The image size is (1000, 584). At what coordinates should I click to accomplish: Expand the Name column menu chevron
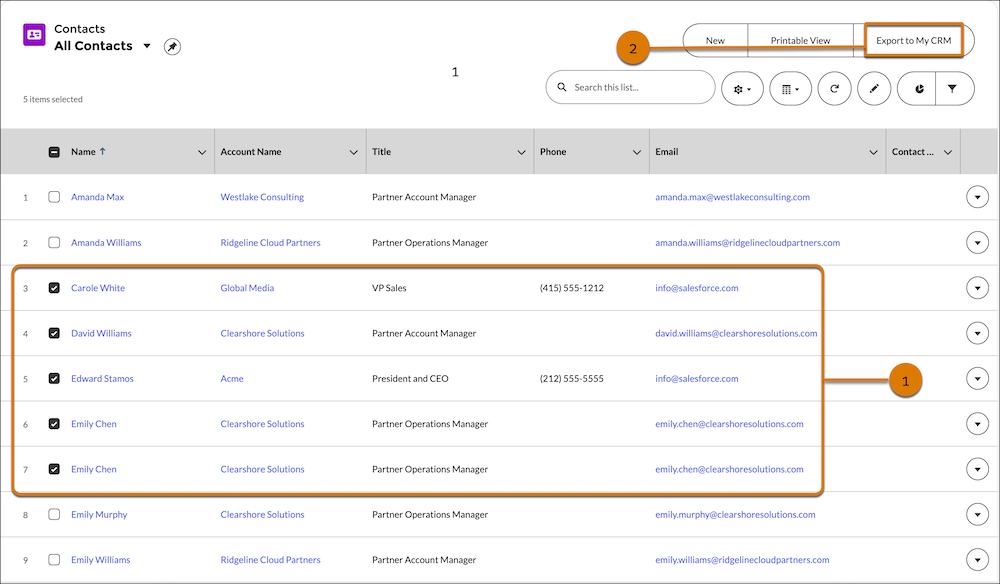pyautogui.click(x=202, y=152)
